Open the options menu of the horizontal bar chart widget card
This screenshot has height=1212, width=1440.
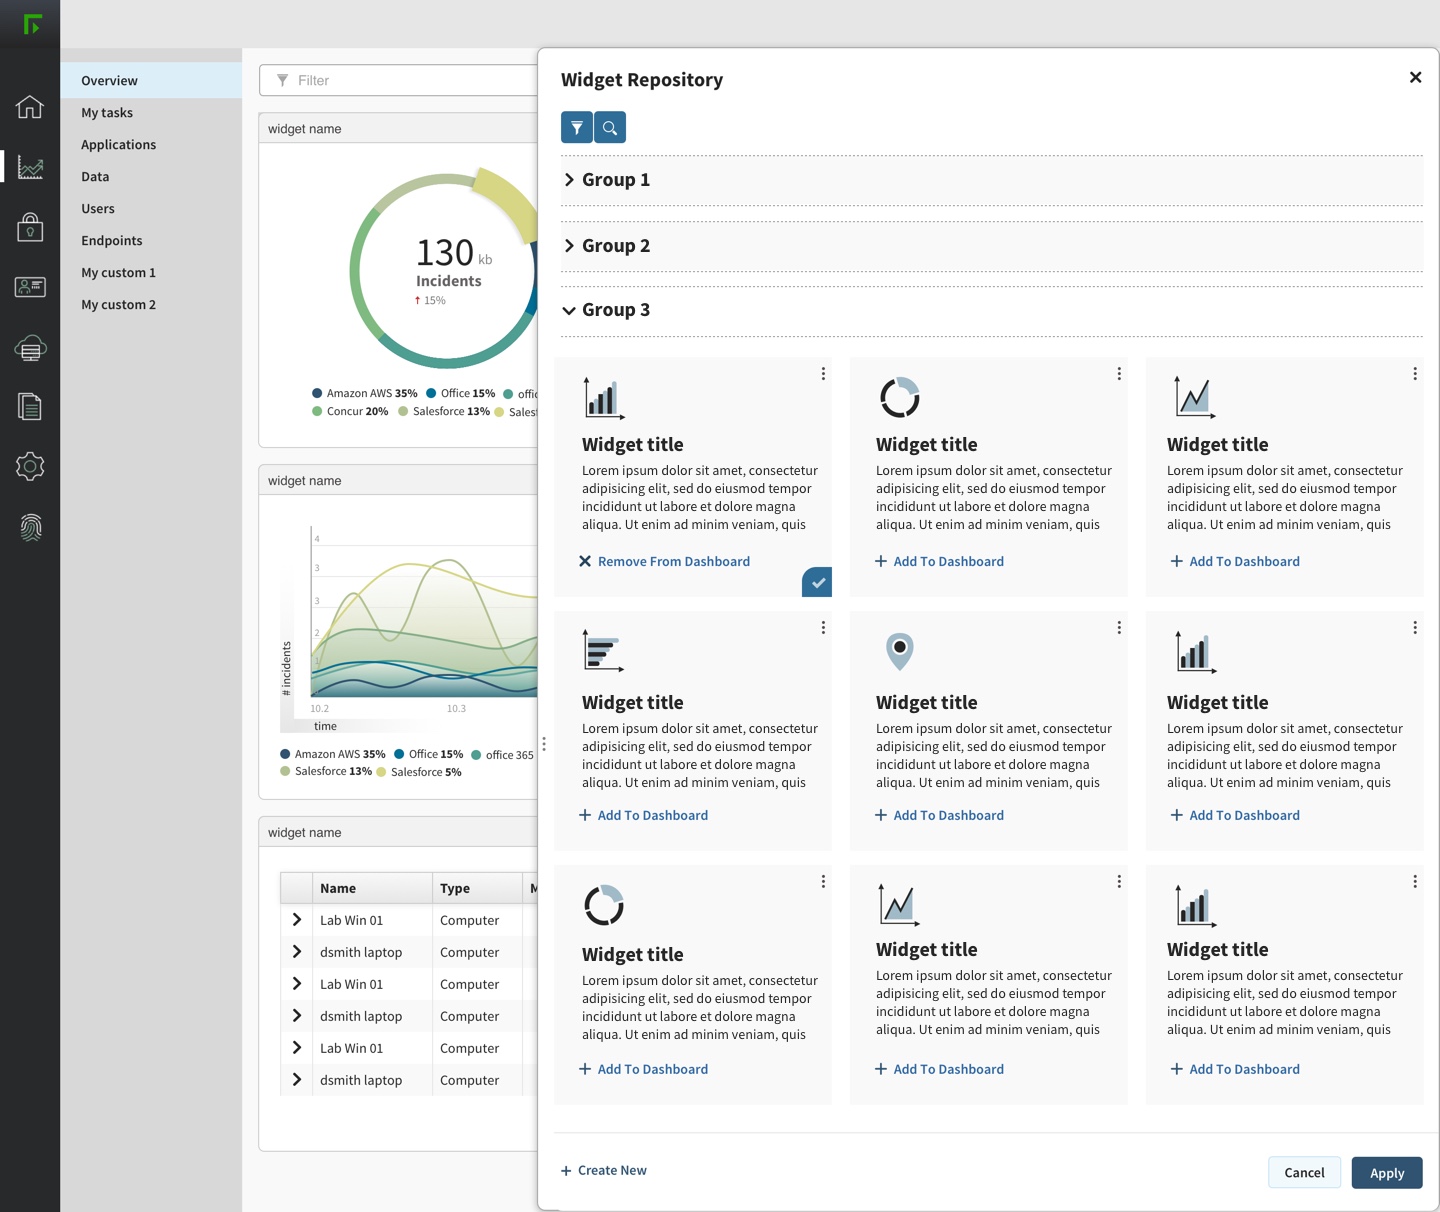point(823,628)
